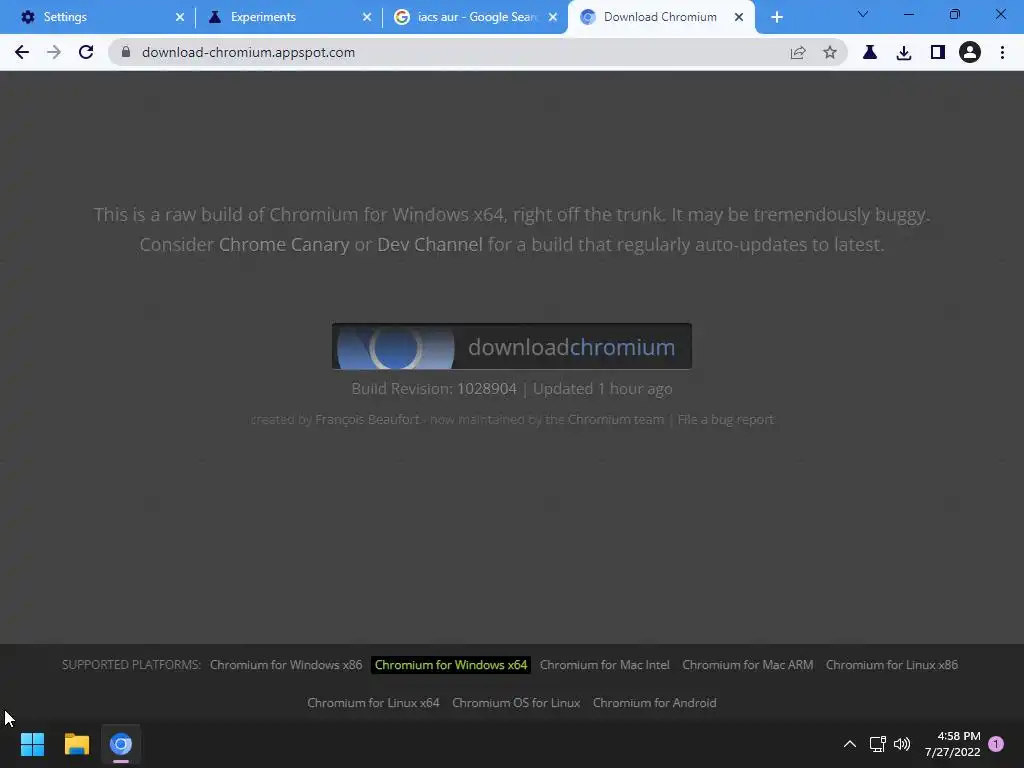
Task: Click the forward navigation arrow
Action: click(54, 52)
